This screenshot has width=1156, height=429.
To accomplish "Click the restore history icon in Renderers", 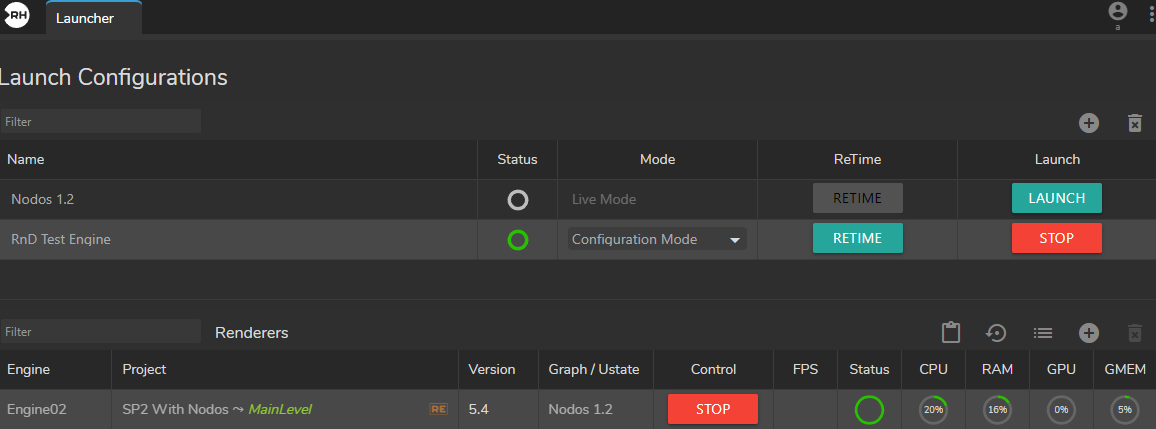I will [996, 333].
